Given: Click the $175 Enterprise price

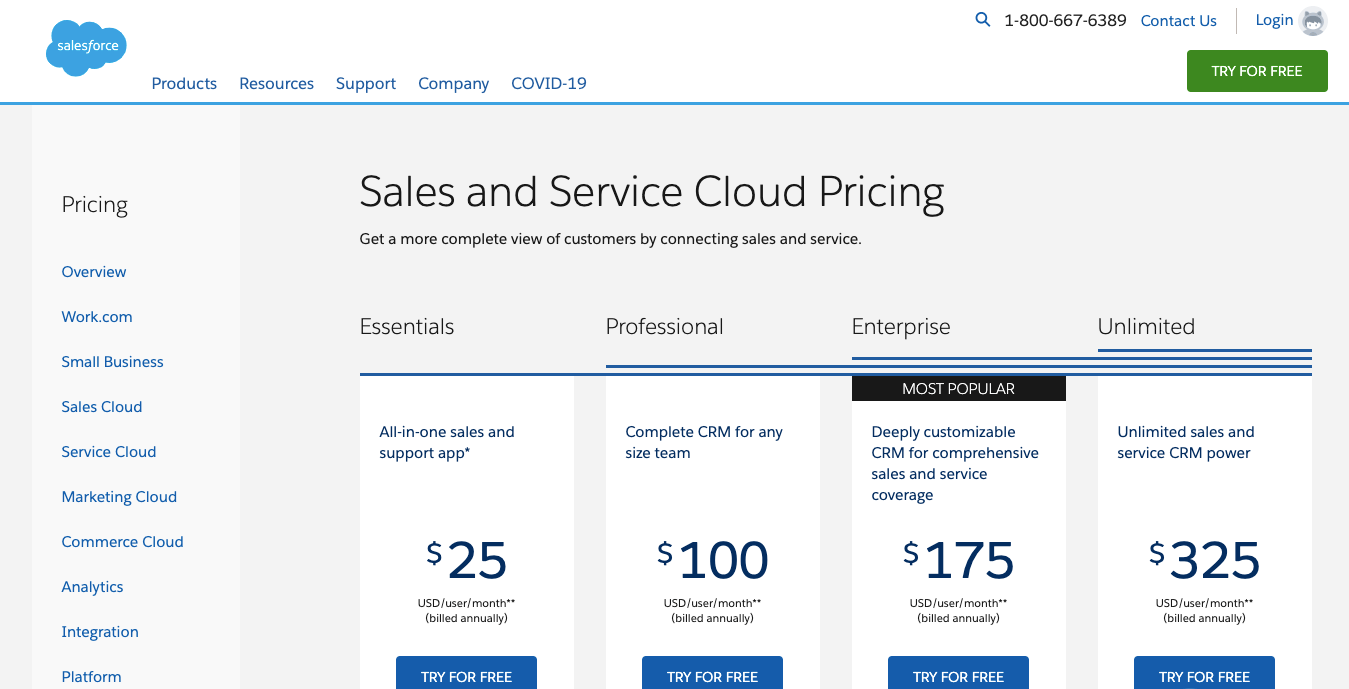Looking at the screenshot, I should 959,560.
